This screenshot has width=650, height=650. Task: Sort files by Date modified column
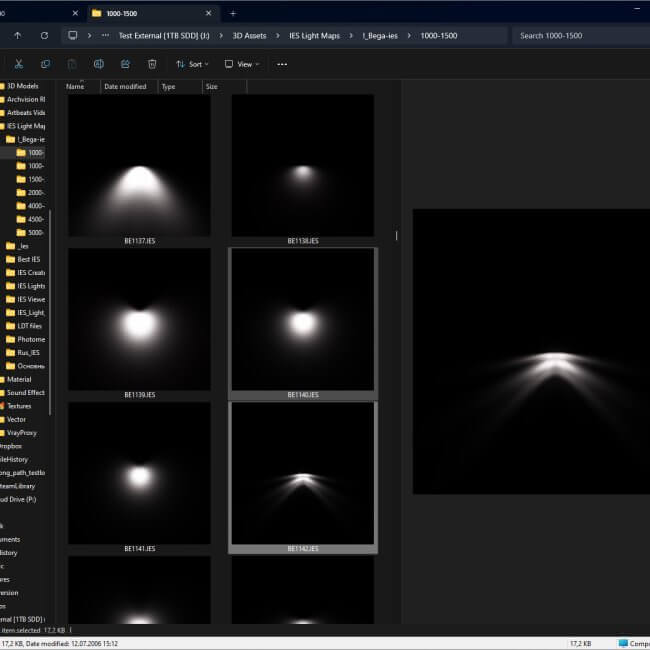tap(125, 87)
